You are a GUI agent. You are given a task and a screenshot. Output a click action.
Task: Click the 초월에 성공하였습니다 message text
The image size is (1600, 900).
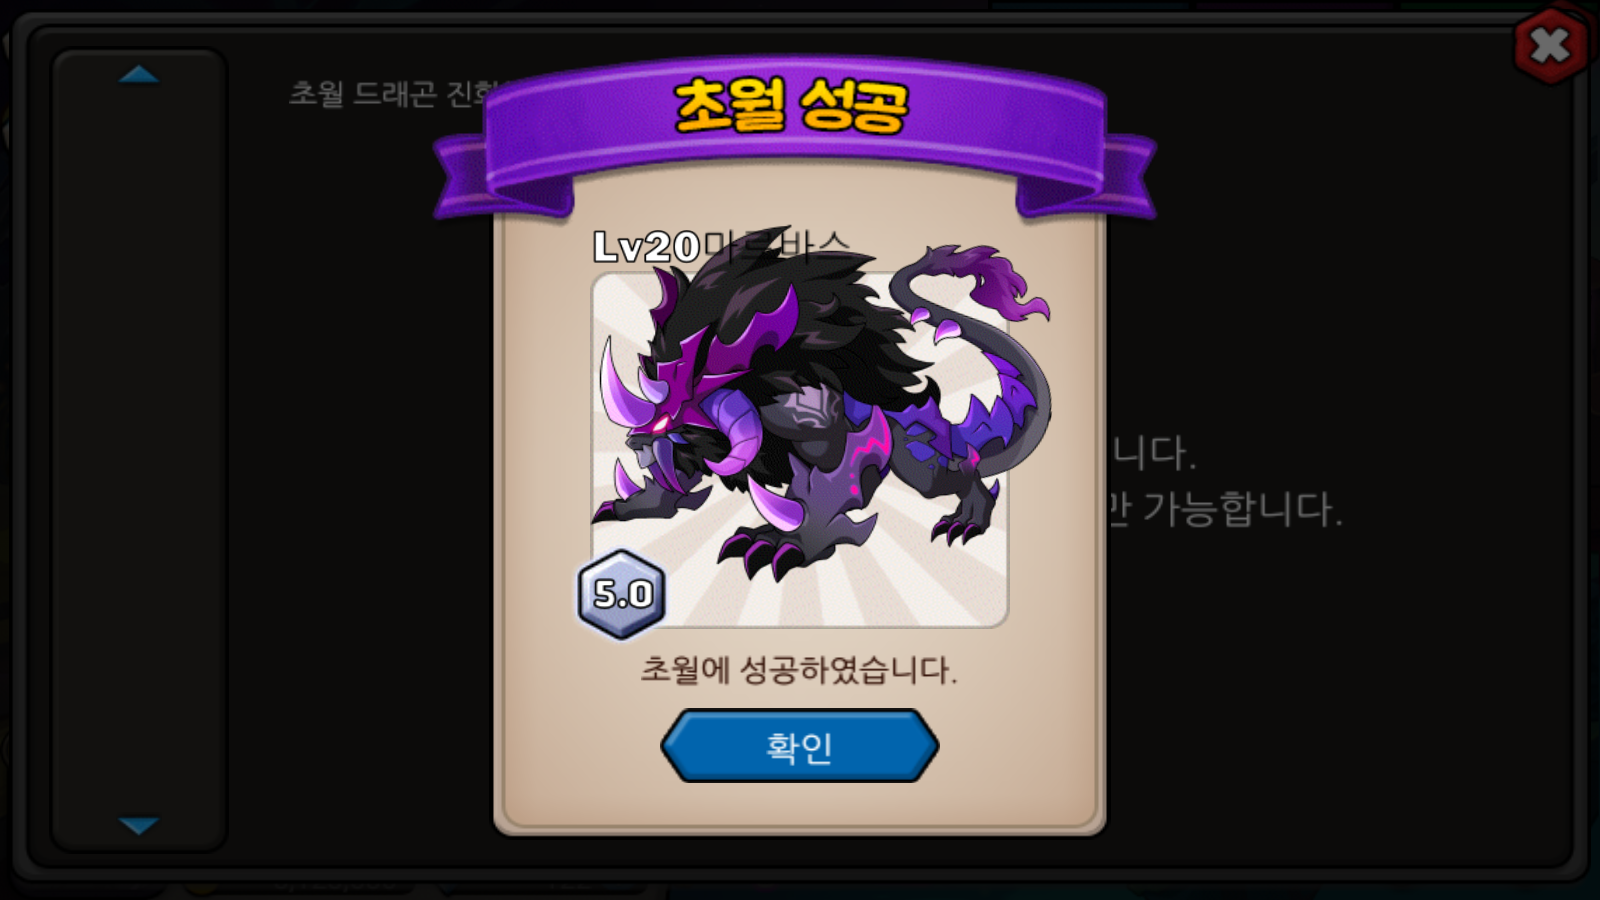799,669
